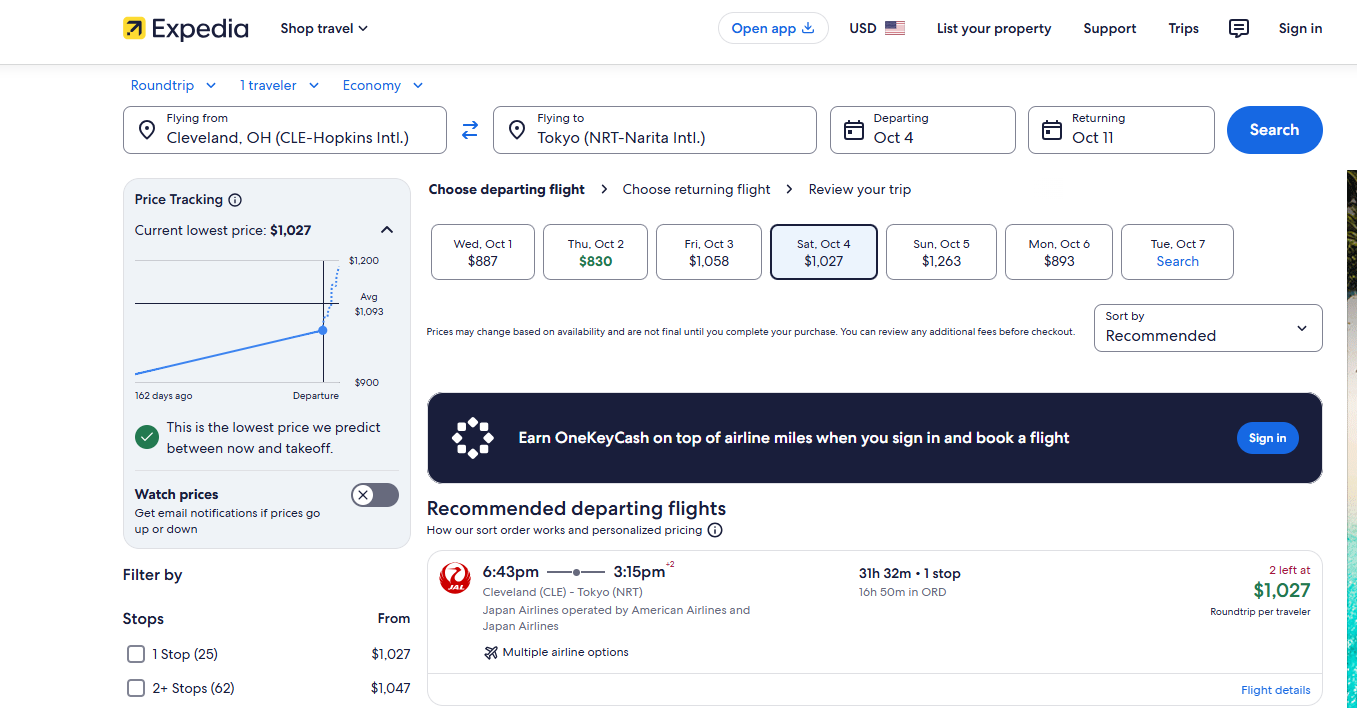Click the green checkmark prediction icon
Image resolution: width=1357 pixels, height=708 pixels.
(x=147, y=437)
